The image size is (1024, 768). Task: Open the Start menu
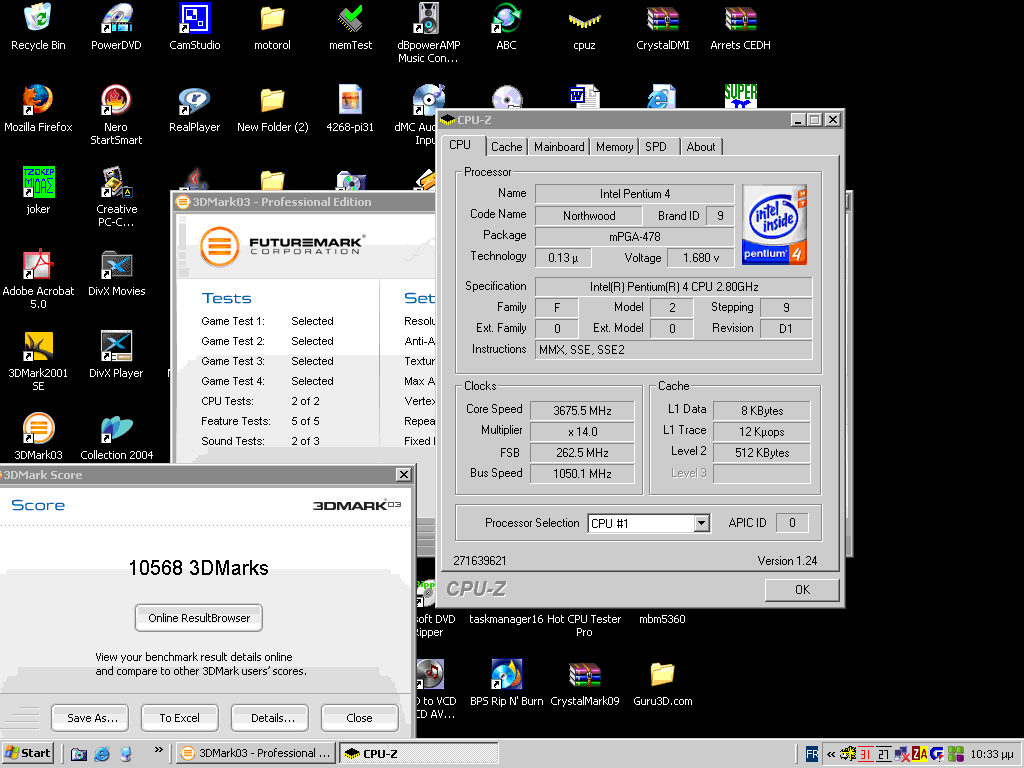(x=28, y=753)
